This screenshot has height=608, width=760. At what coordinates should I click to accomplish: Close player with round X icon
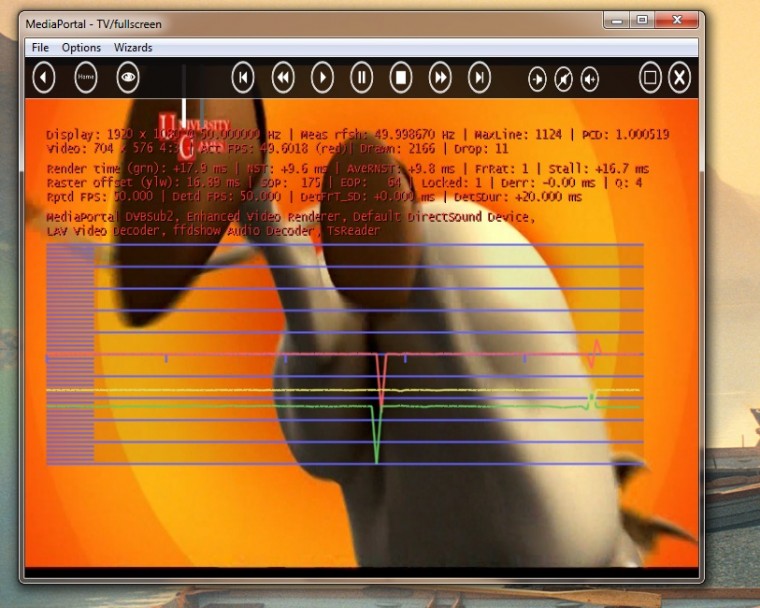click(x=680, y=77)
